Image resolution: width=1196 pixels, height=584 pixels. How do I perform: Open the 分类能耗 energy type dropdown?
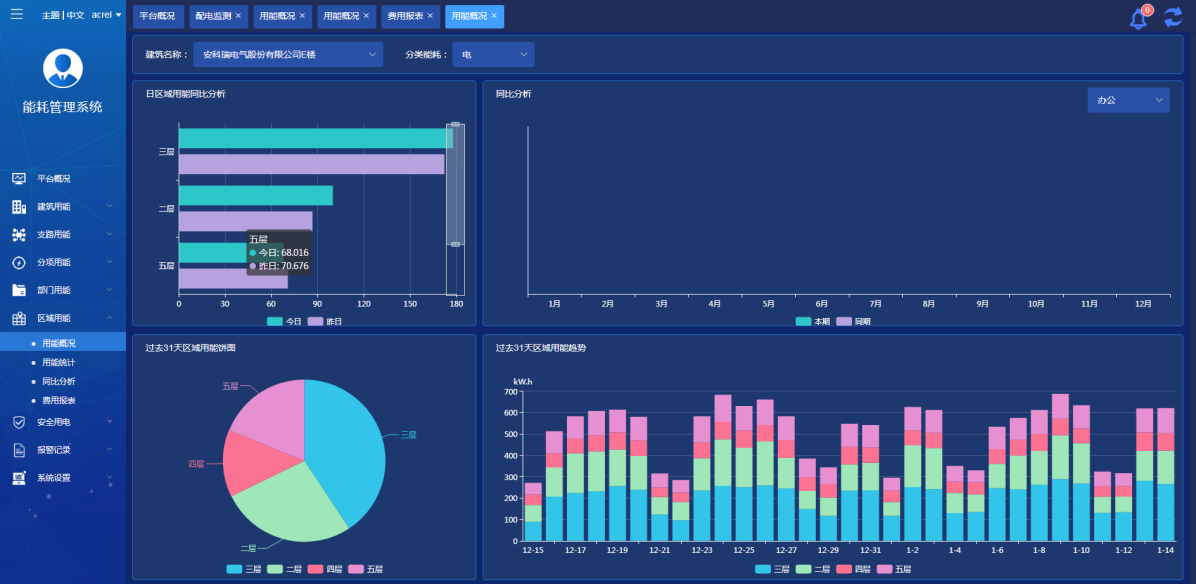click(493, 55)
